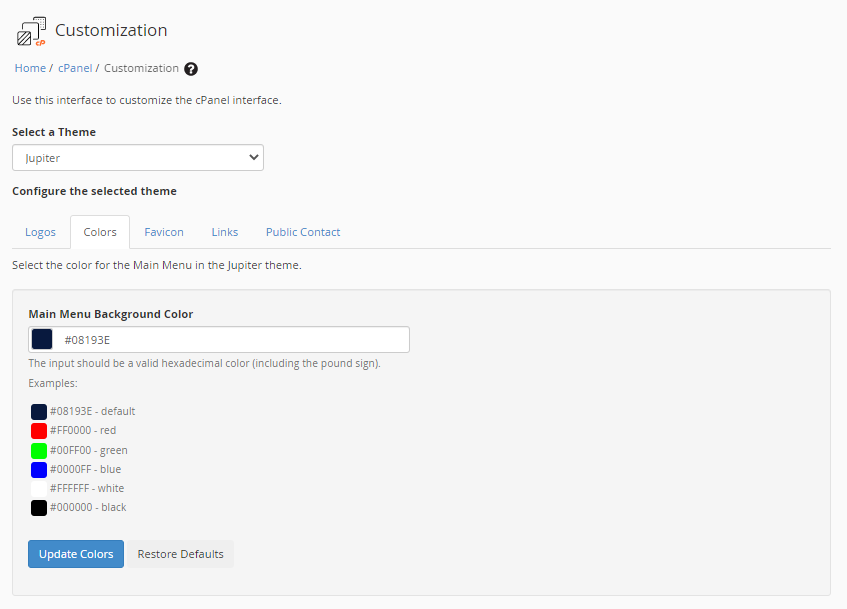The height and width of the screenshot is (609, 847).
Task: Open the help question mark icon
Action: [191, 69]
